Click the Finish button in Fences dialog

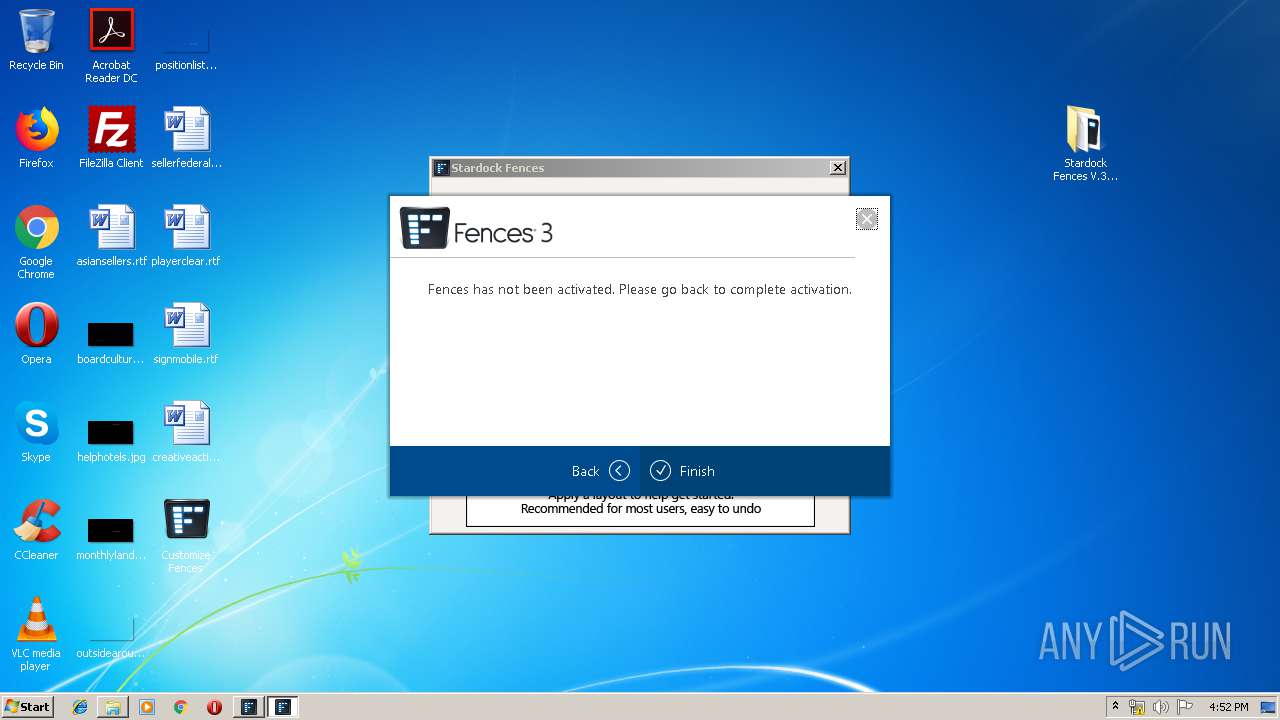(x=682, y=471)
